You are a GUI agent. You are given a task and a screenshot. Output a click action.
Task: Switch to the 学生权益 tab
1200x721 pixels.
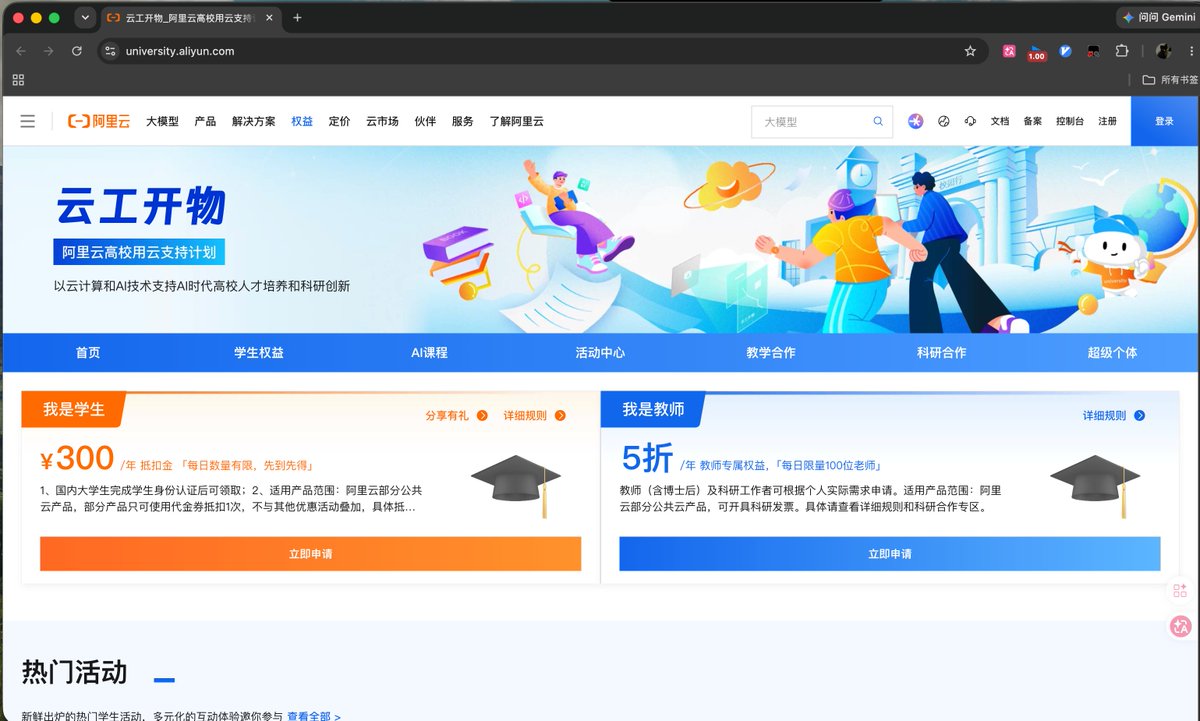pos(259,353)
